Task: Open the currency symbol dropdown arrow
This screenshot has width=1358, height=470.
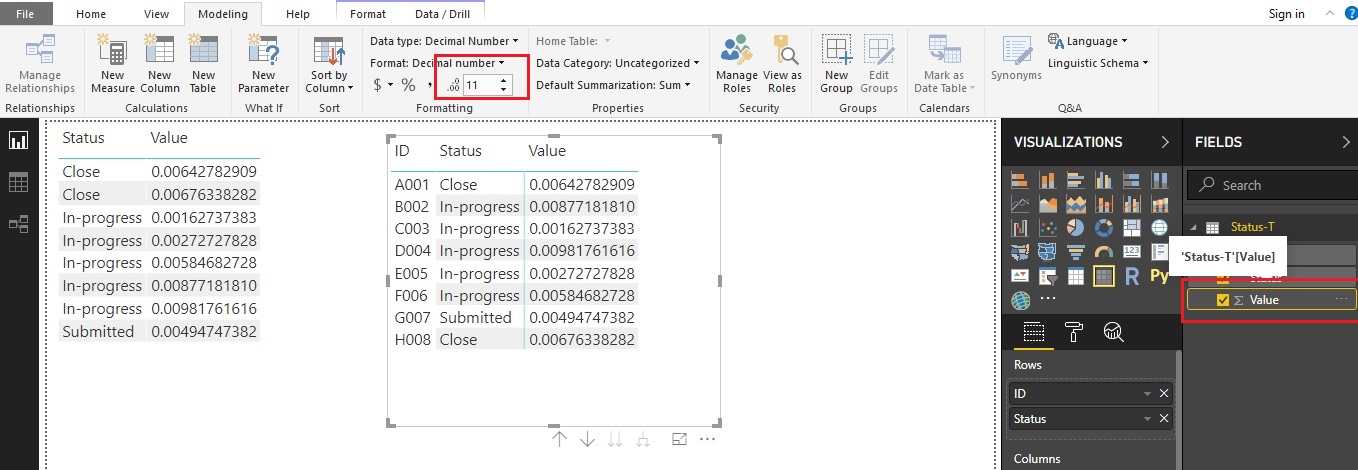Action: click(390, 86)
